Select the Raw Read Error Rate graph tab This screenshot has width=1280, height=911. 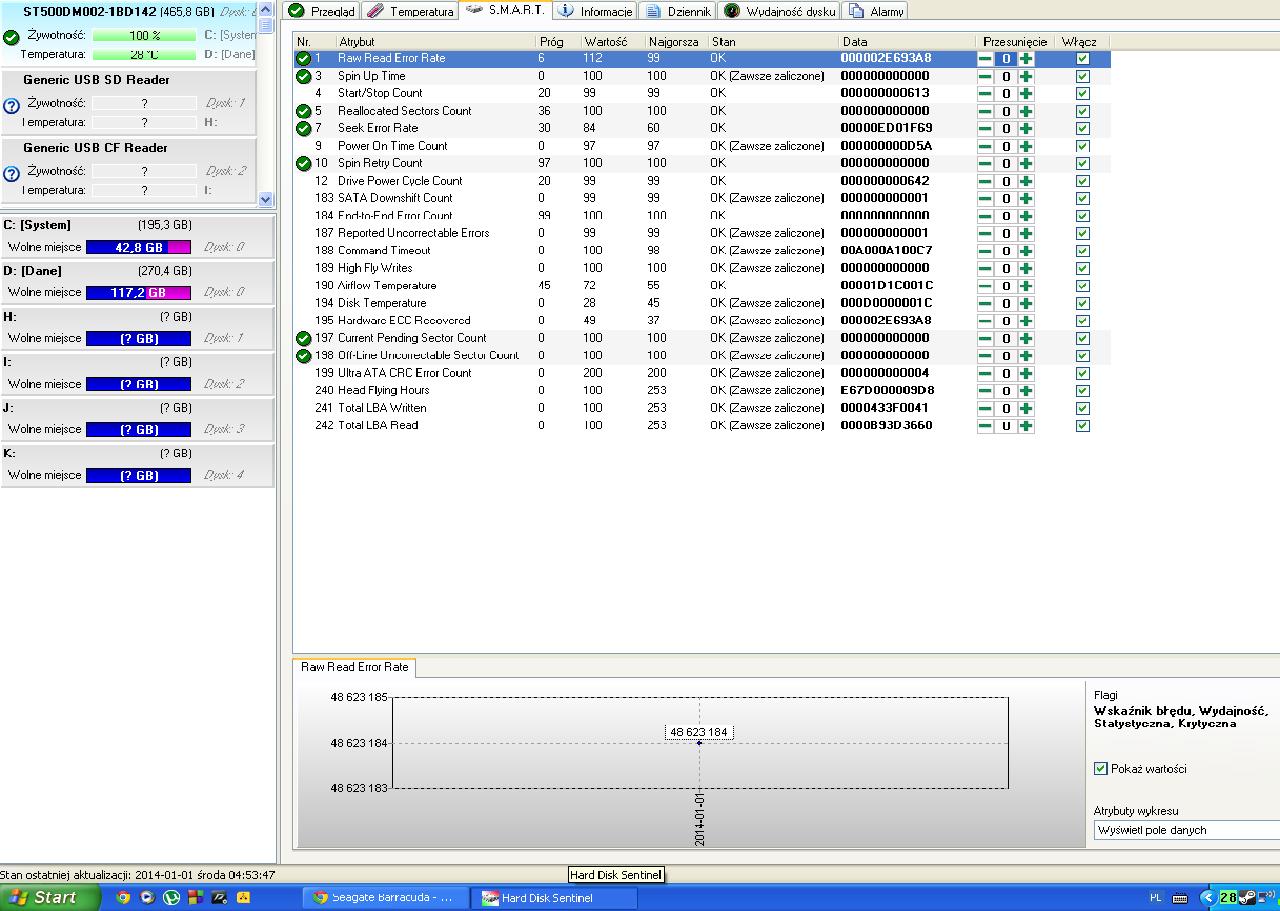(355, 667)
